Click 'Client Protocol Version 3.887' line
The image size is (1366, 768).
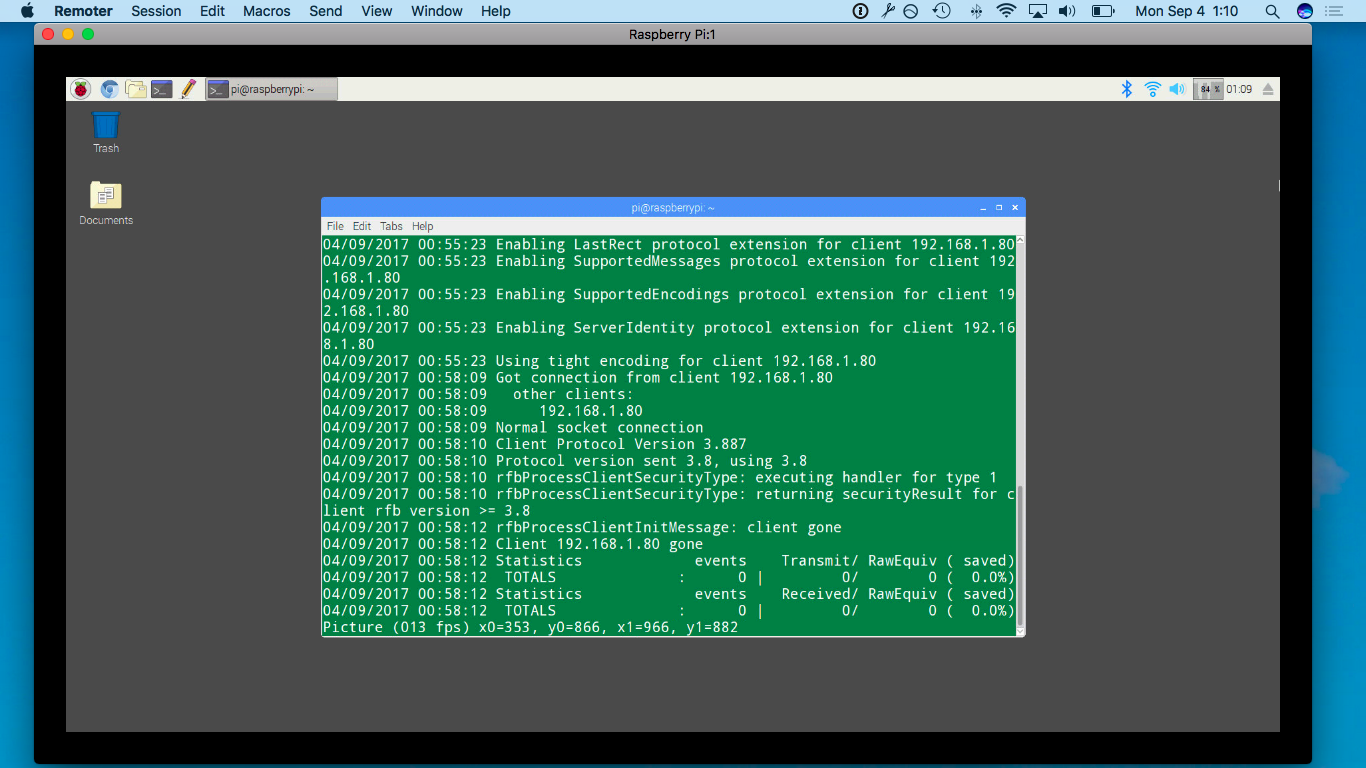pyautogui.click(x=535, y=444)
